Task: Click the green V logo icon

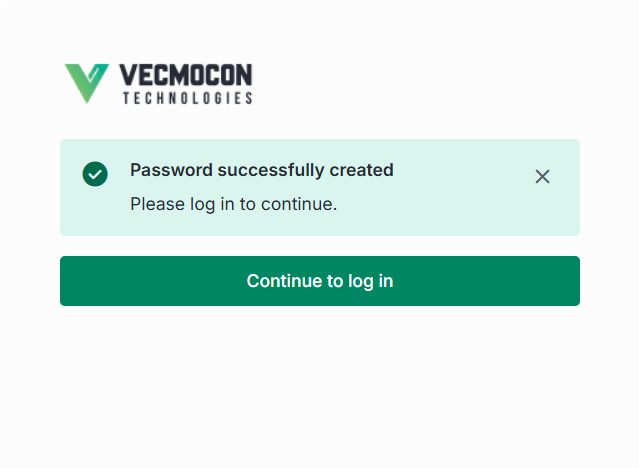Action: point(86,83)
